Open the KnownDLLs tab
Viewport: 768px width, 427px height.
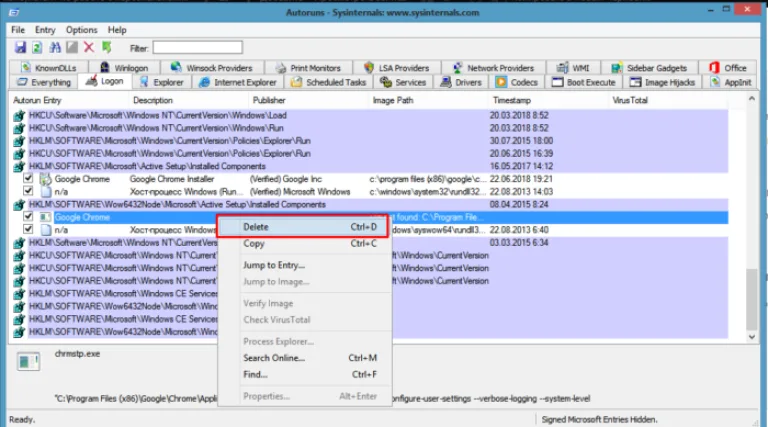click(48, 68)
